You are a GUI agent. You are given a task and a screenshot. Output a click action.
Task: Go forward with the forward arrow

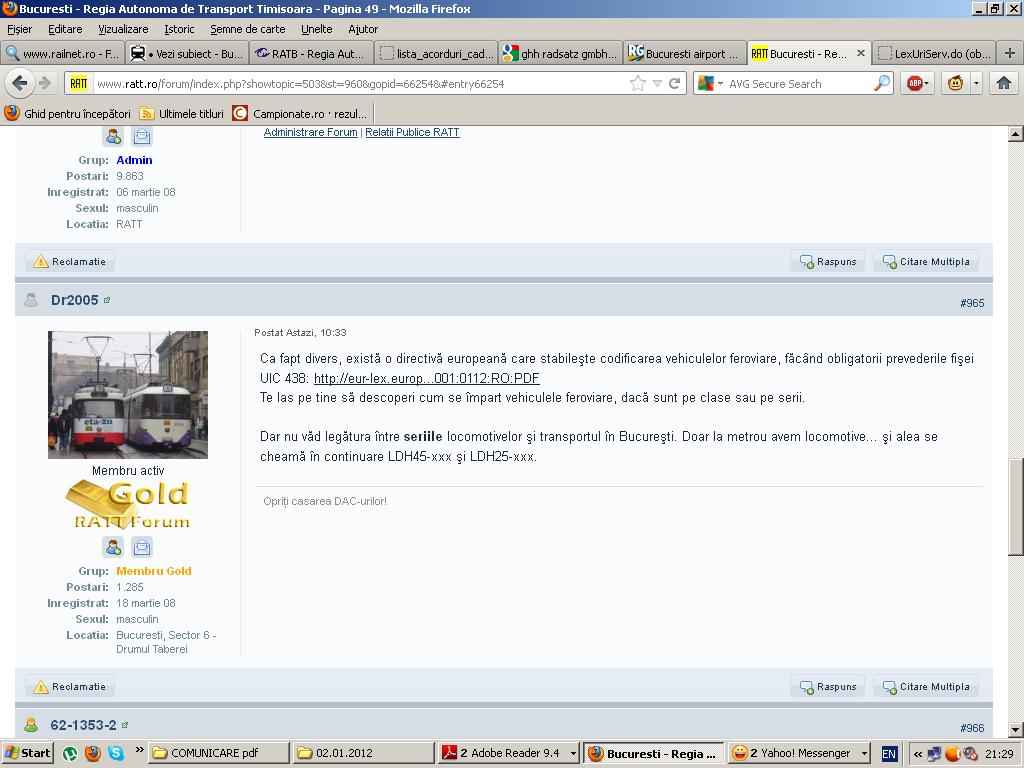pyautogui.click(x=44, y=83)
